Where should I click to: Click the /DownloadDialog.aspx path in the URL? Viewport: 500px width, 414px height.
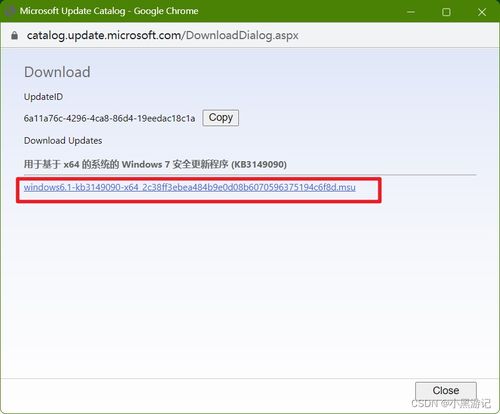[x=240, y=35]
